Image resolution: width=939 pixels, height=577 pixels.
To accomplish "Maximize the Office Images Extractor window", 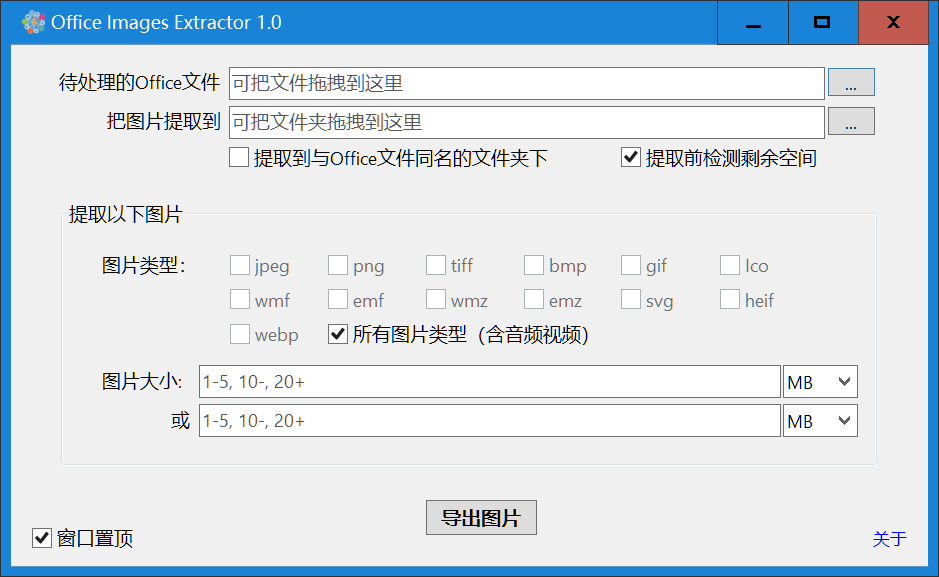I will pyautogui.click(x=823, y=23).
